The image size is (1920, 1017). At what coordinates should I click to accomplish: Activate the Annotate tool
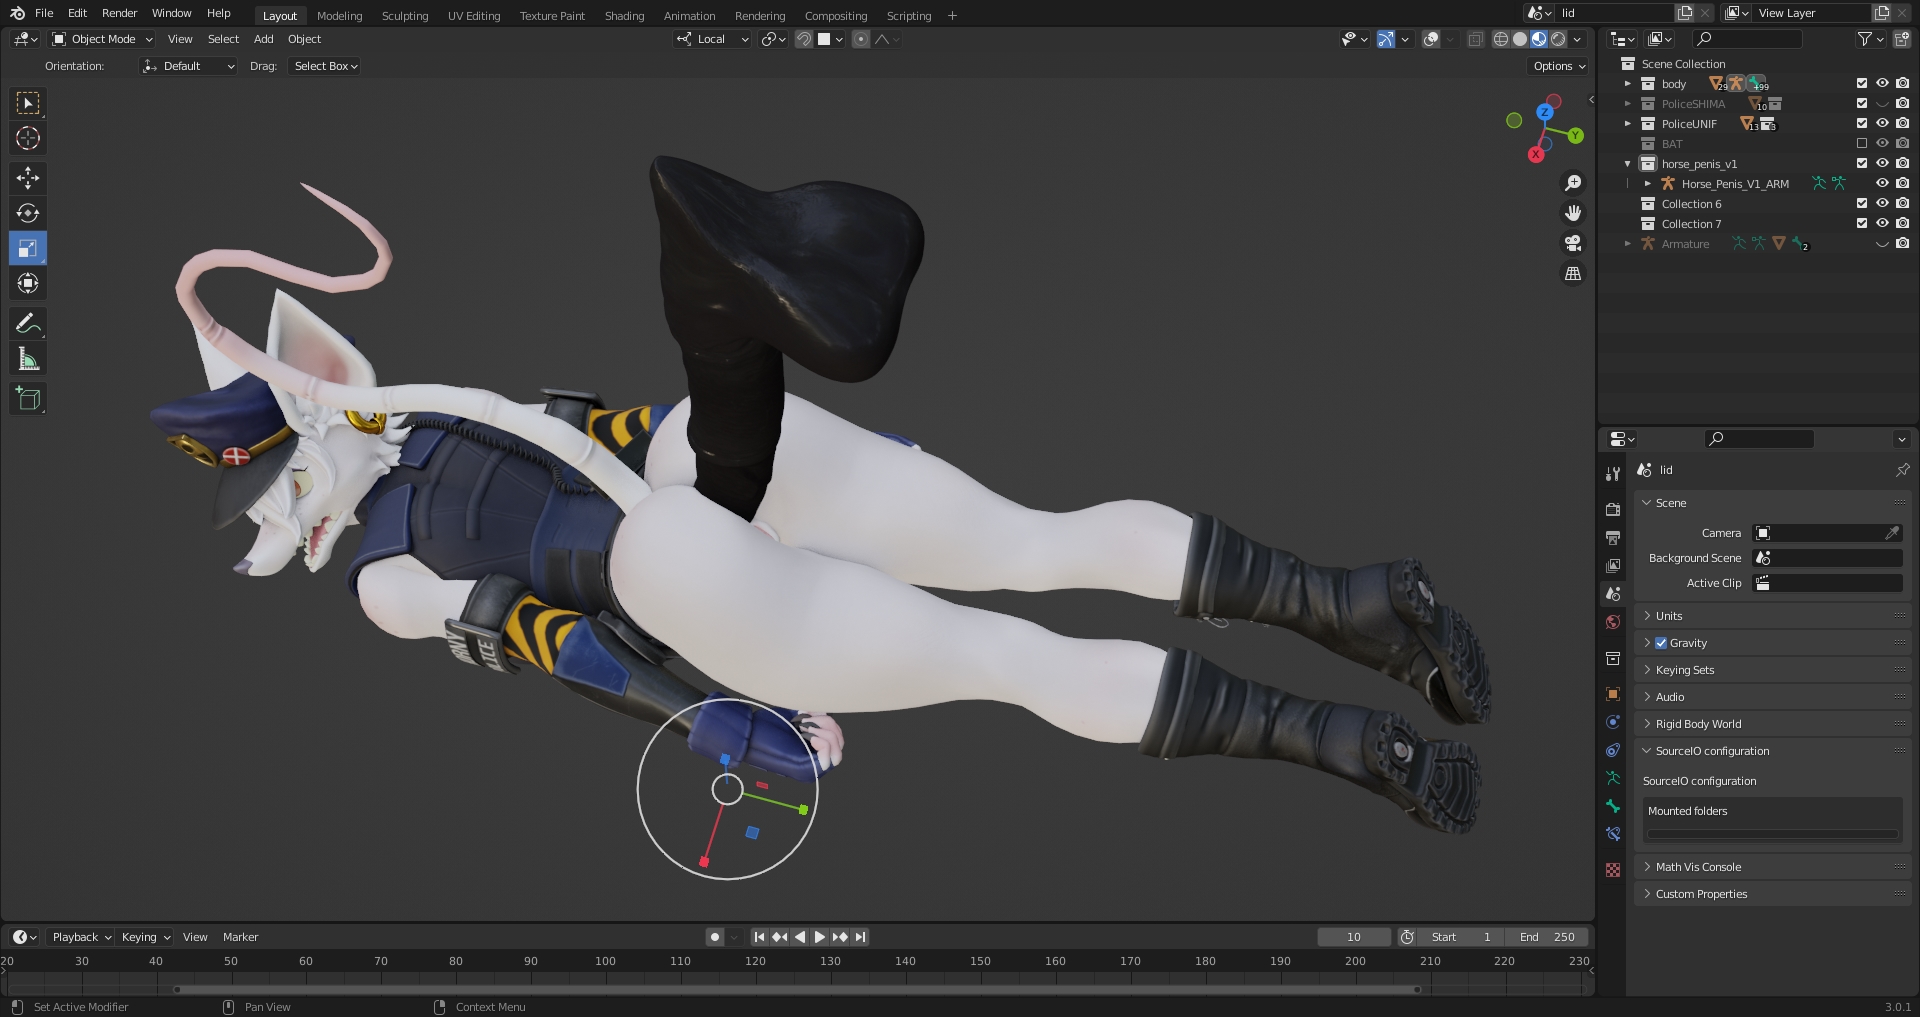coord(28,323)
